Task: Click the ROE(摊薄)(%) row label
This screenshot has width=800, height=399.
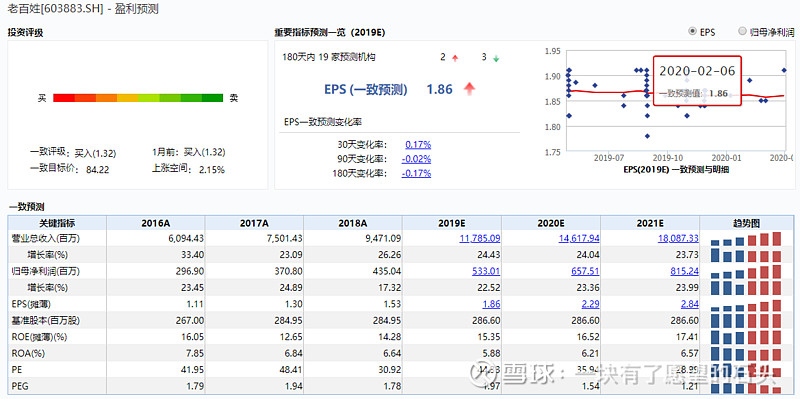Action: tap(39, 337)
